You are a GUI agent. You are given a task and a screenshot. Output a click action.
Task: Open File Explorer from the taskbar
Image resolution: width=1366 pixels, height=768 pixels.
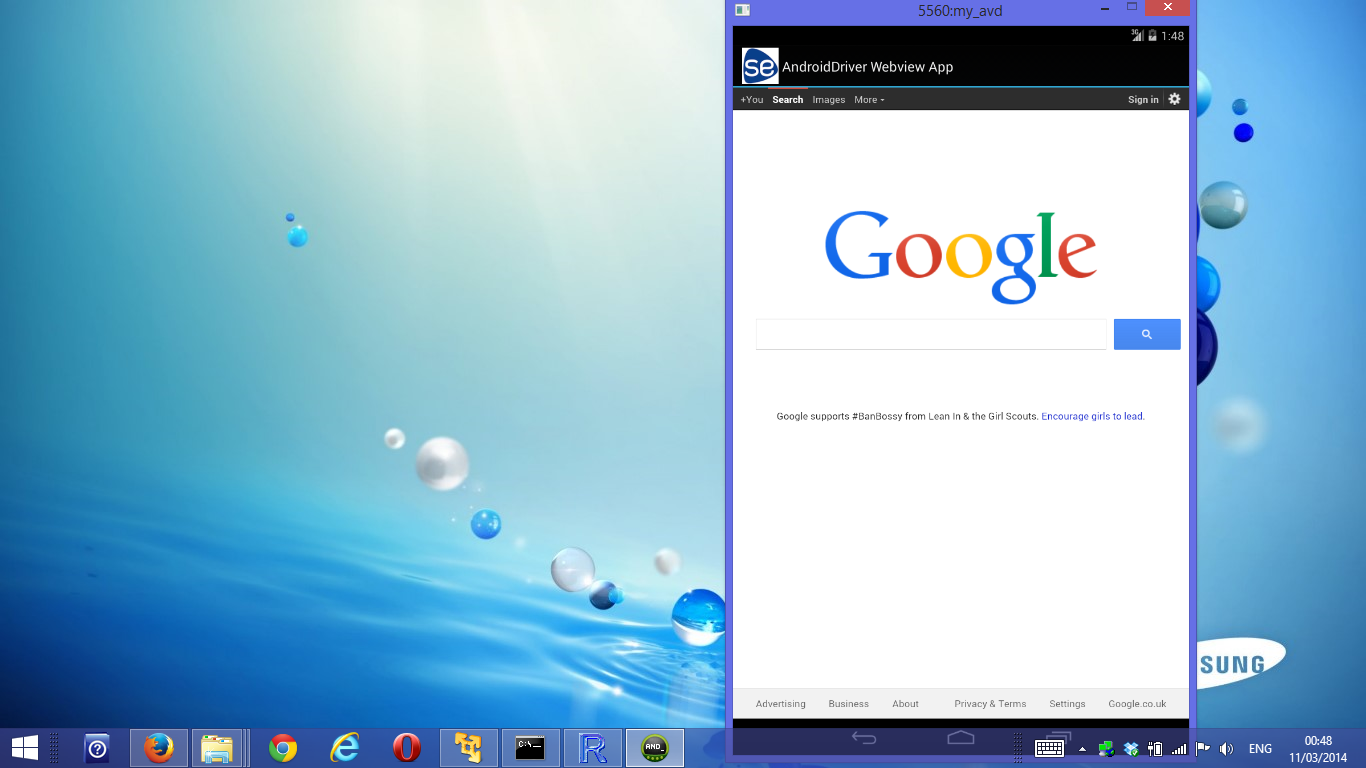[x=217, y=748]
